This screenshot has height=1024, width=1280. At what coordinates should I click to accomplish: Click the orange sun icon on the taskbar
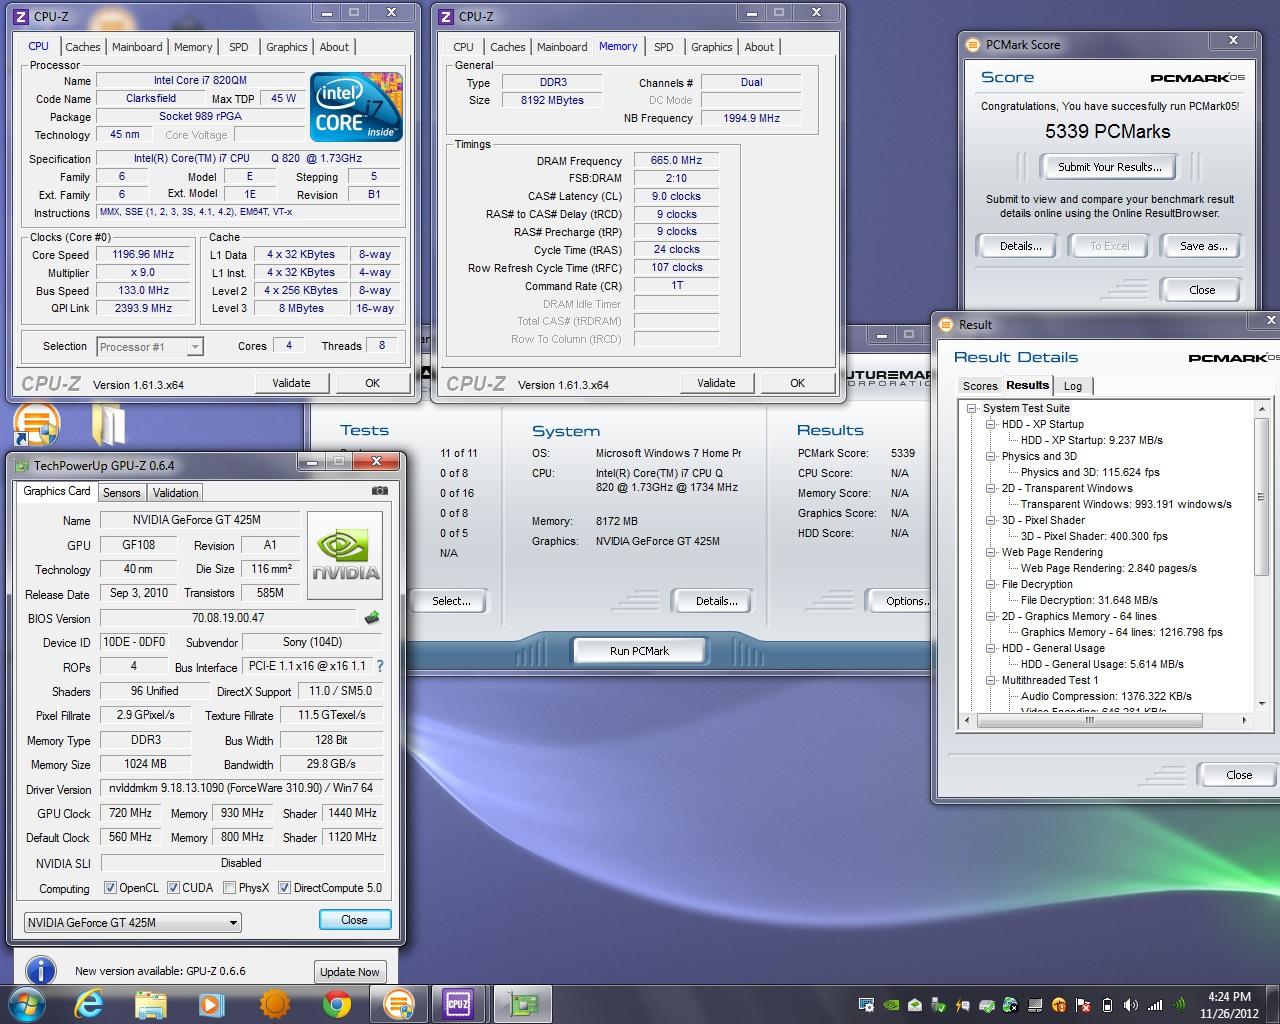pyautogui.click(x=274, y=1003)
